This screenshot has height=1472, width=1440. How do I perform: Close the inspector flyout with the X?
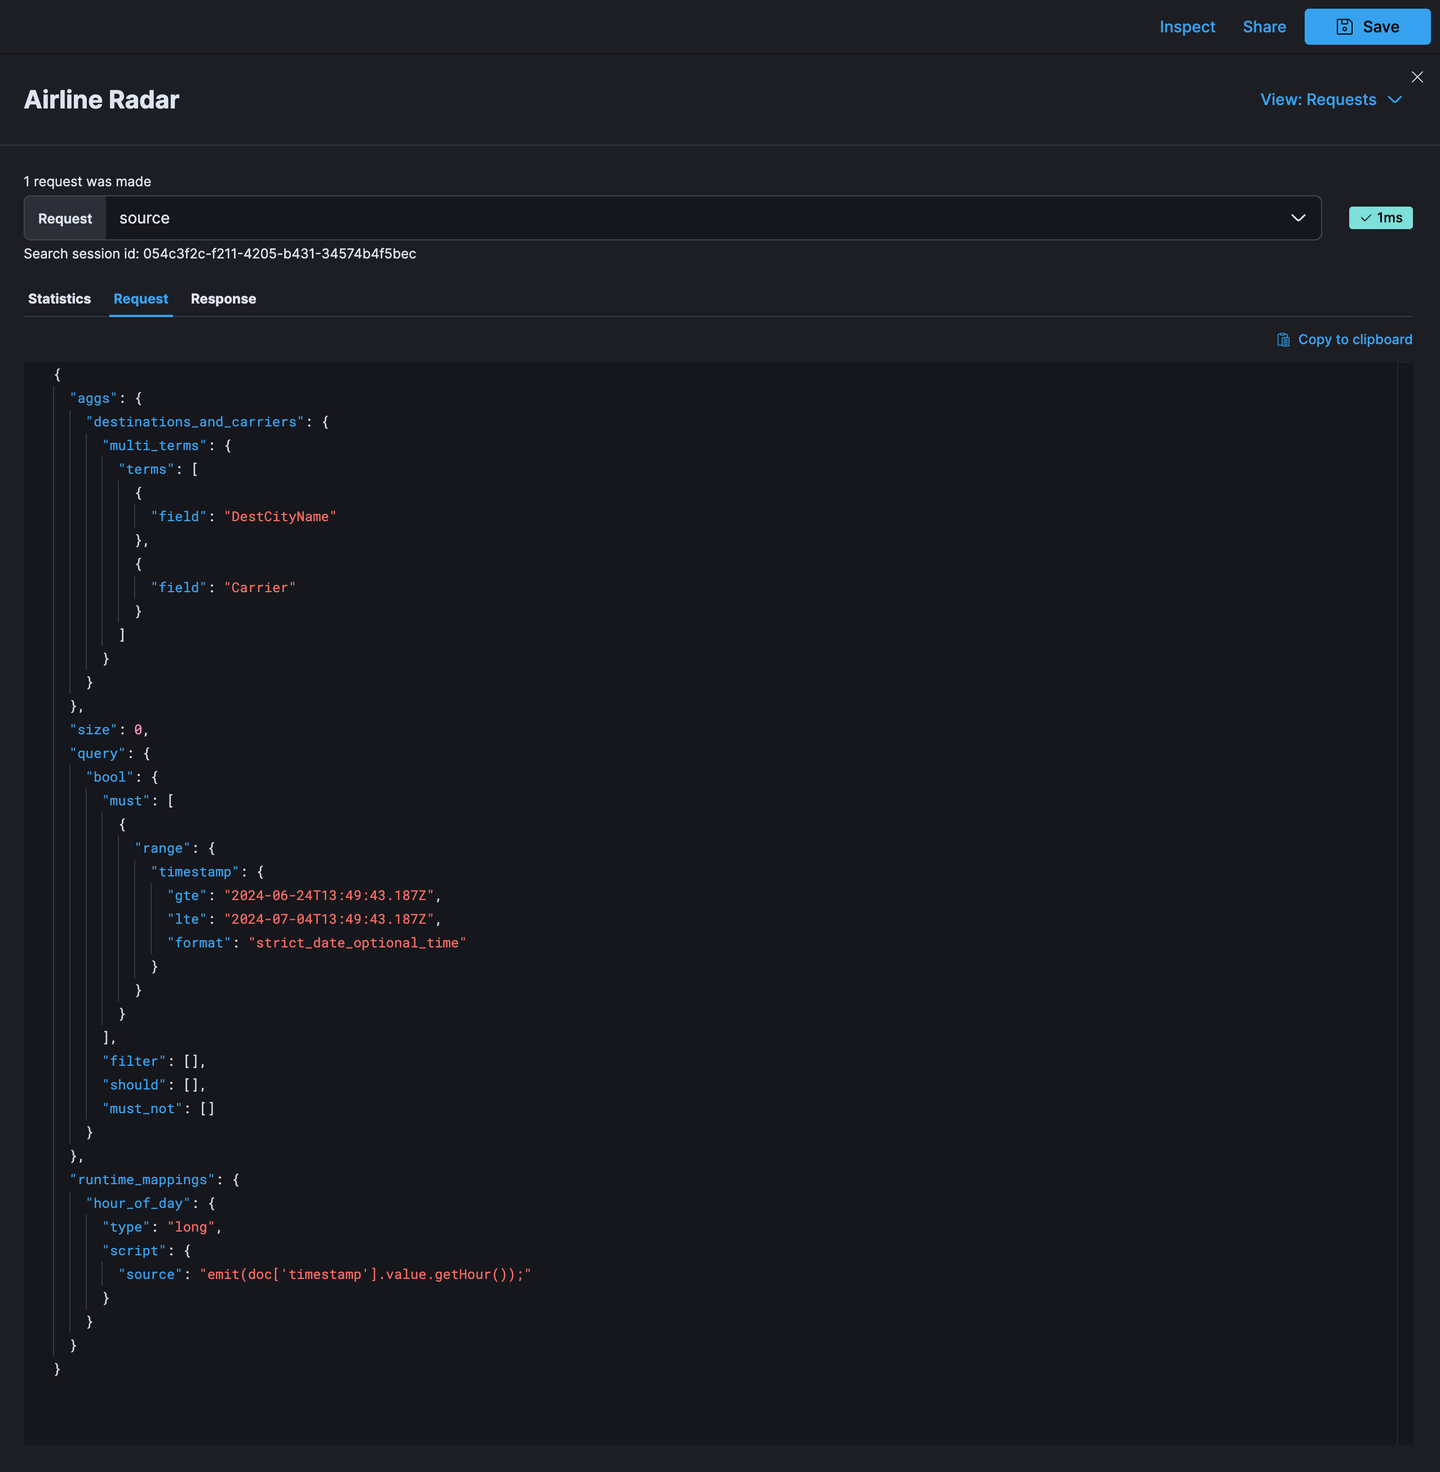click(1417, 77)
